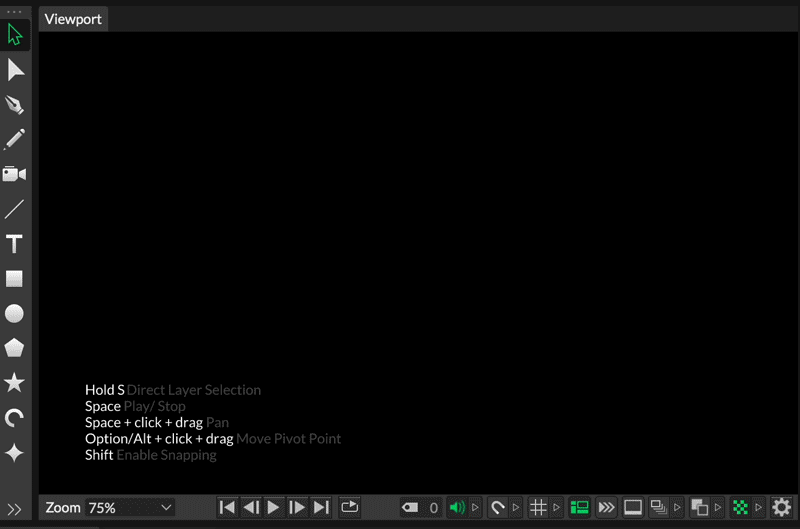The height and width of the screenshot is (529, 800).
Task: Select the Ellipse shape tool
Action: coord(14,314)
